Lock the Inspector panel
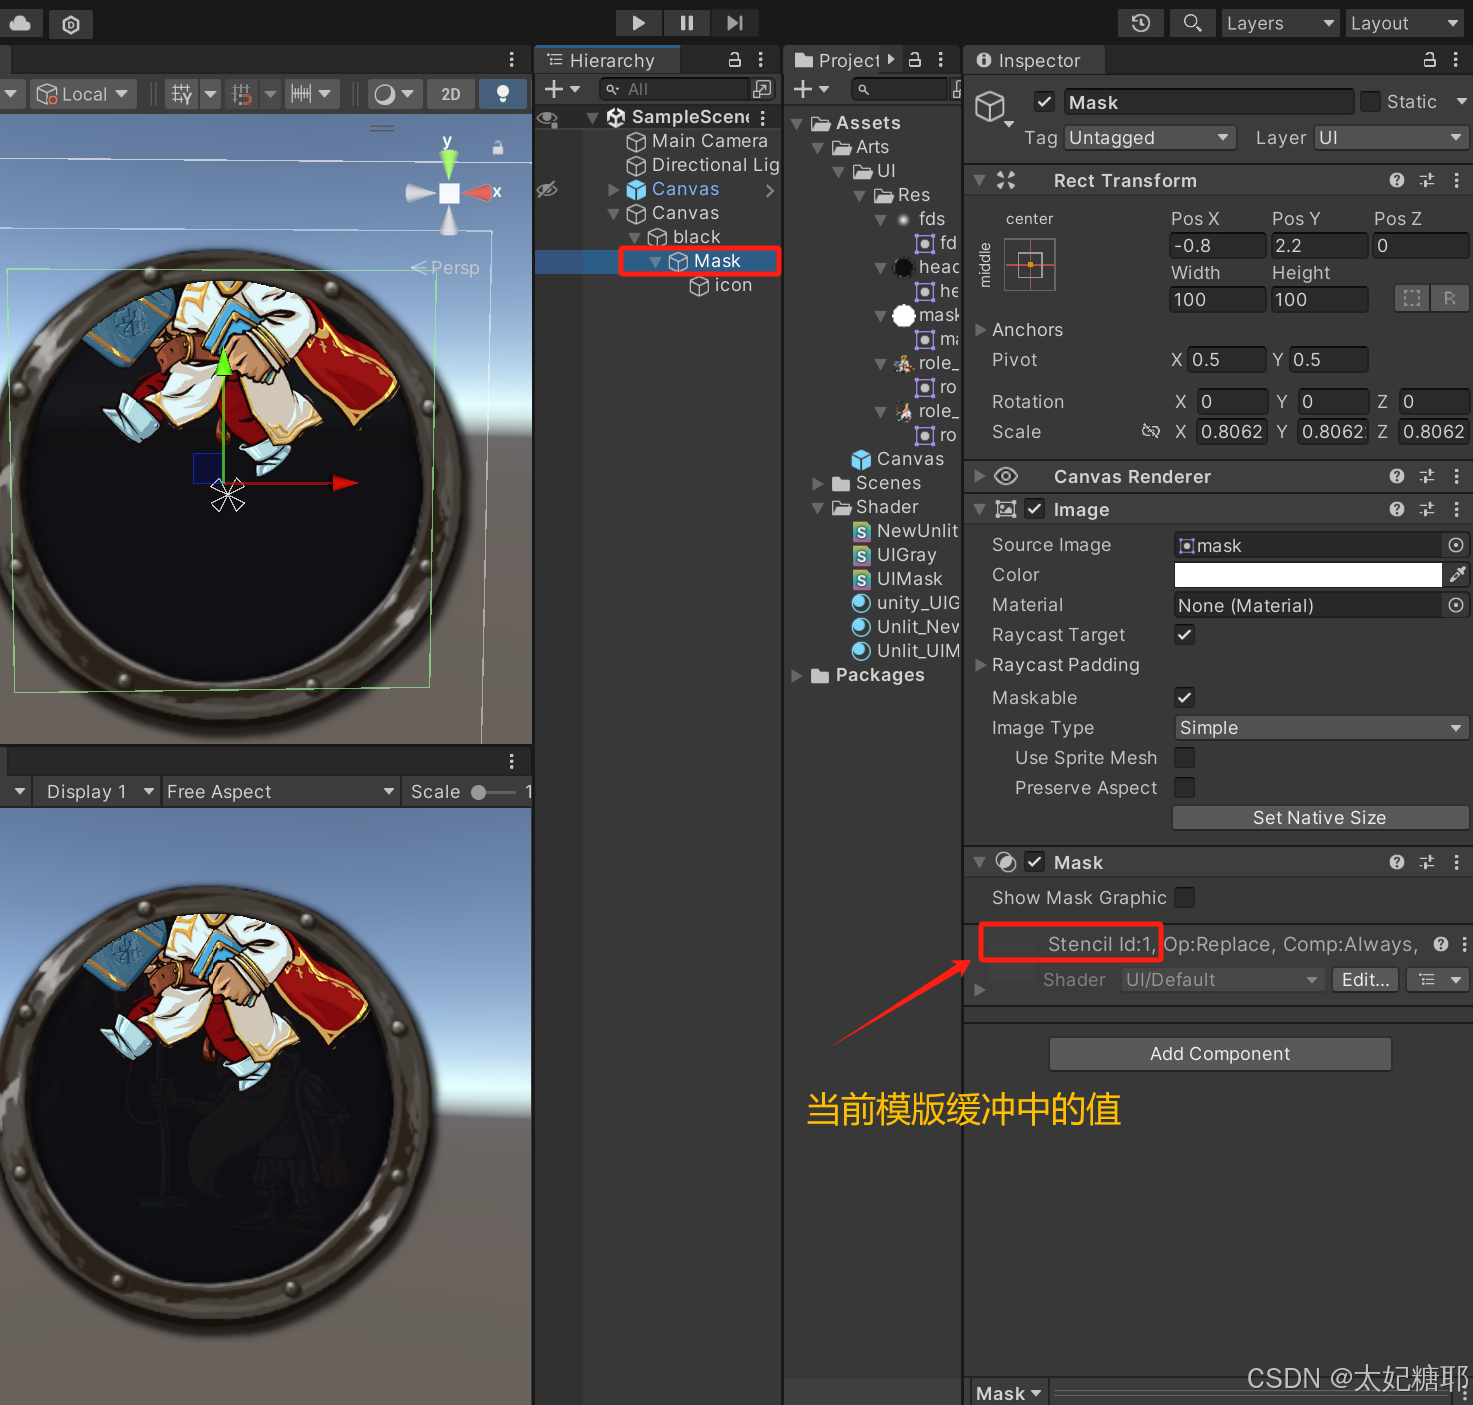The height and width of the screenshot is (1405, 1473). tap(1430, 60)
